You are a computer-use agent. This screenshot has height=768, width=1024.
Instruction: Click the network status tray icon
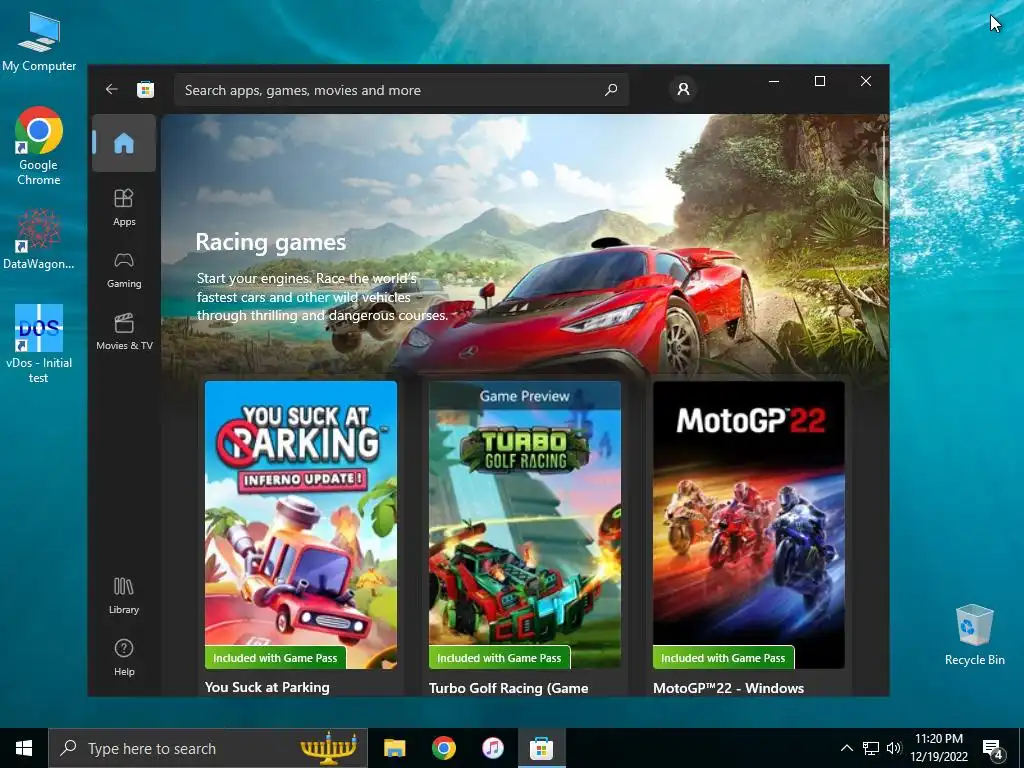(x=871, y=748)
